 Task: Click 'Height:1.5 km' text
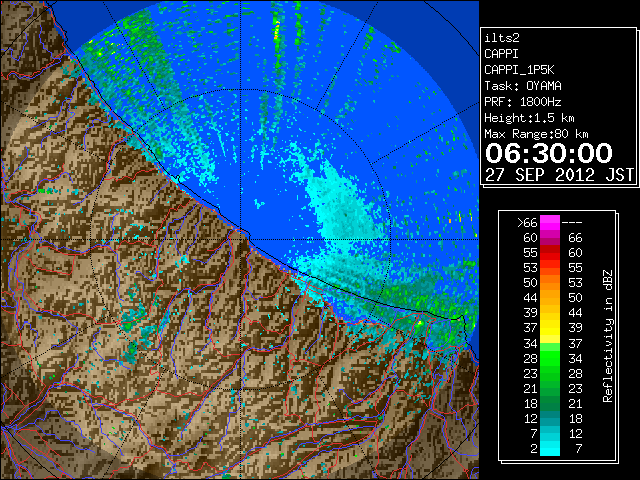coord(529,118)
